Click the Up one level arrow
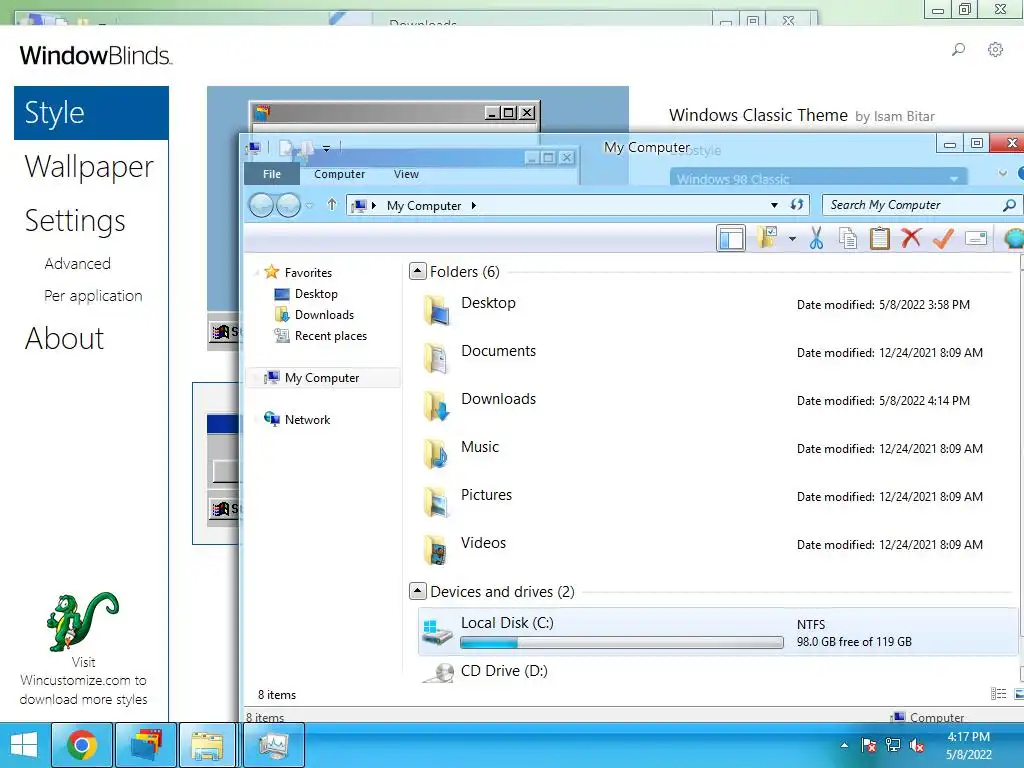The height and width of the screenshot is (768, 1024). click(x=332, y=204)
